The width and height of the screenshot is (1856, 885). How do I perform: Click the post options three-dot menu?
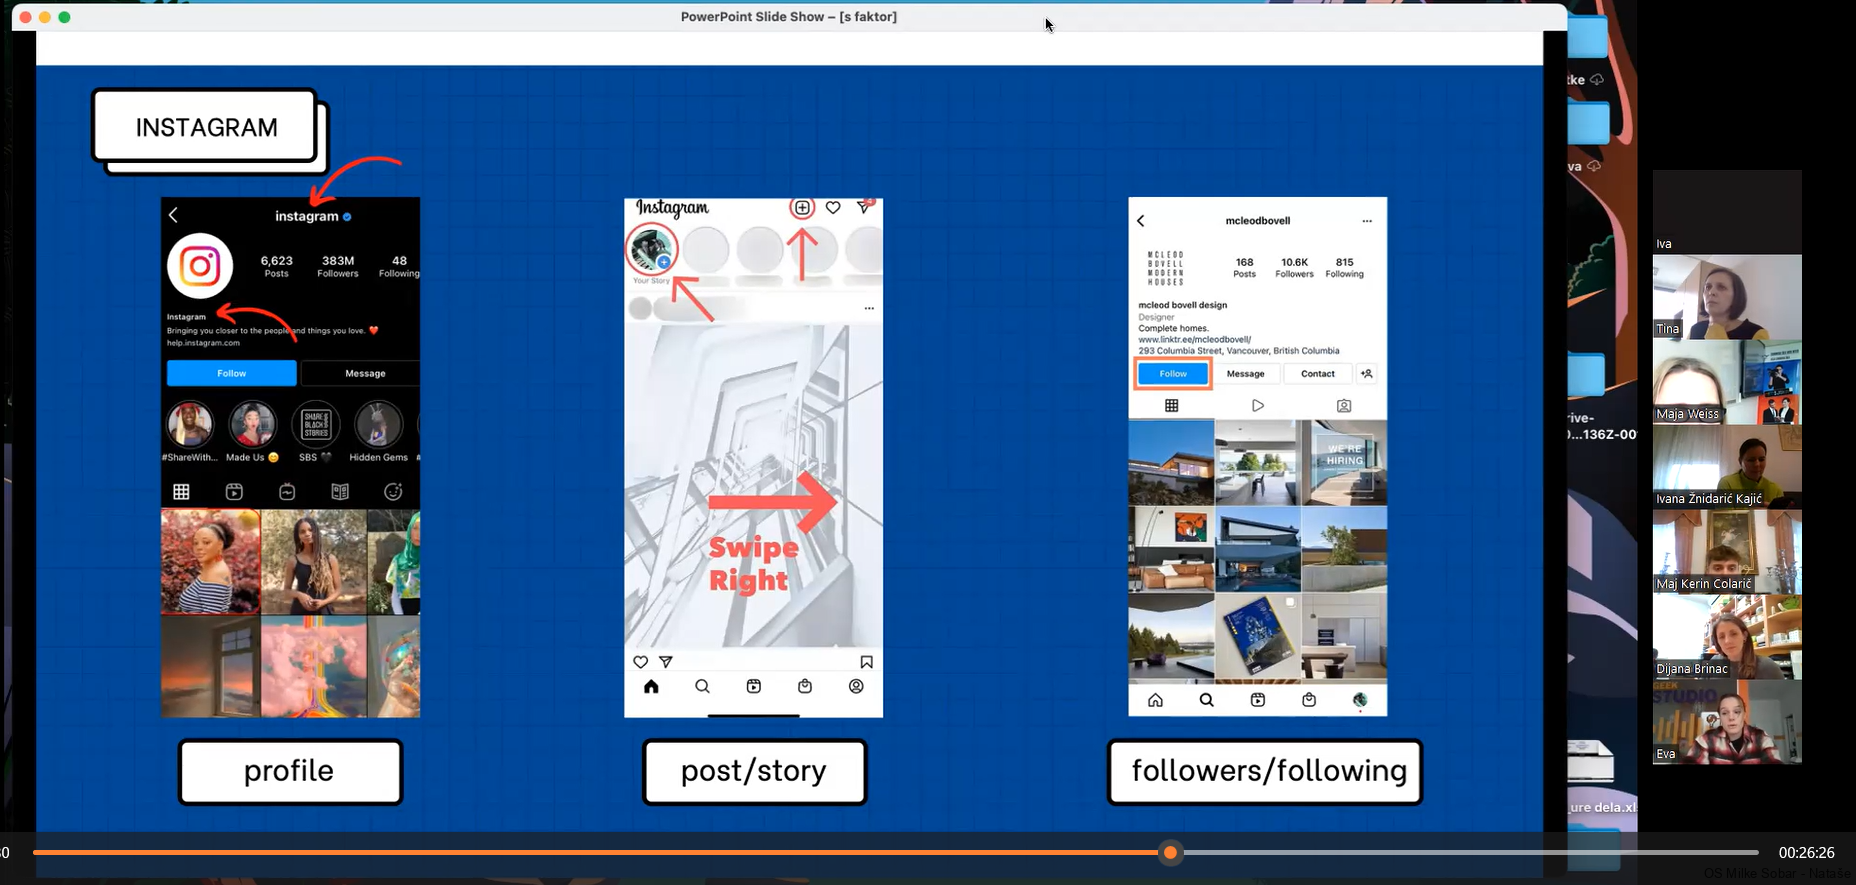click(869, 309)
